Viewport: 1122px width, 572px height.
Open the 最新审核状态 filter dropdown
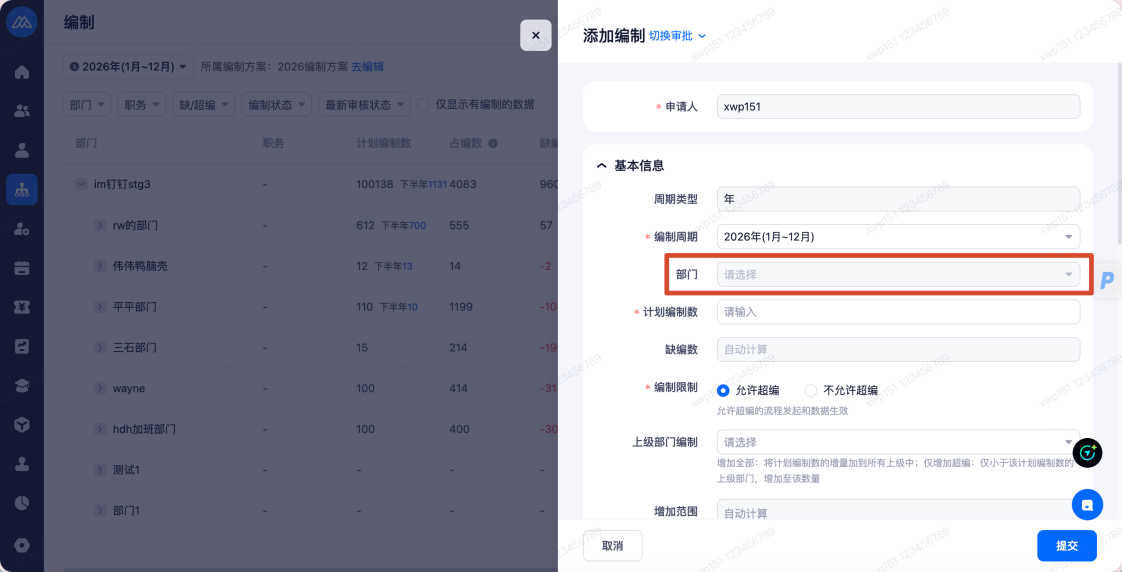(364, 105)
